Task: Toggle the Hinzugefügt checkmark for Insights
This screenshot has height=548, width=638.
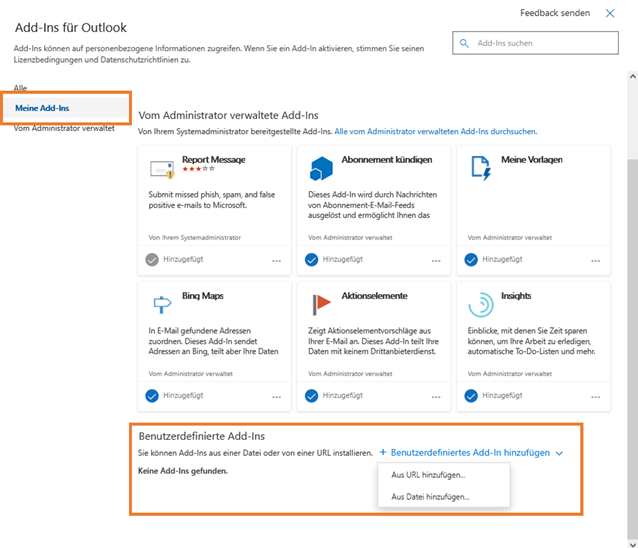Action: [x=471, y=396]
